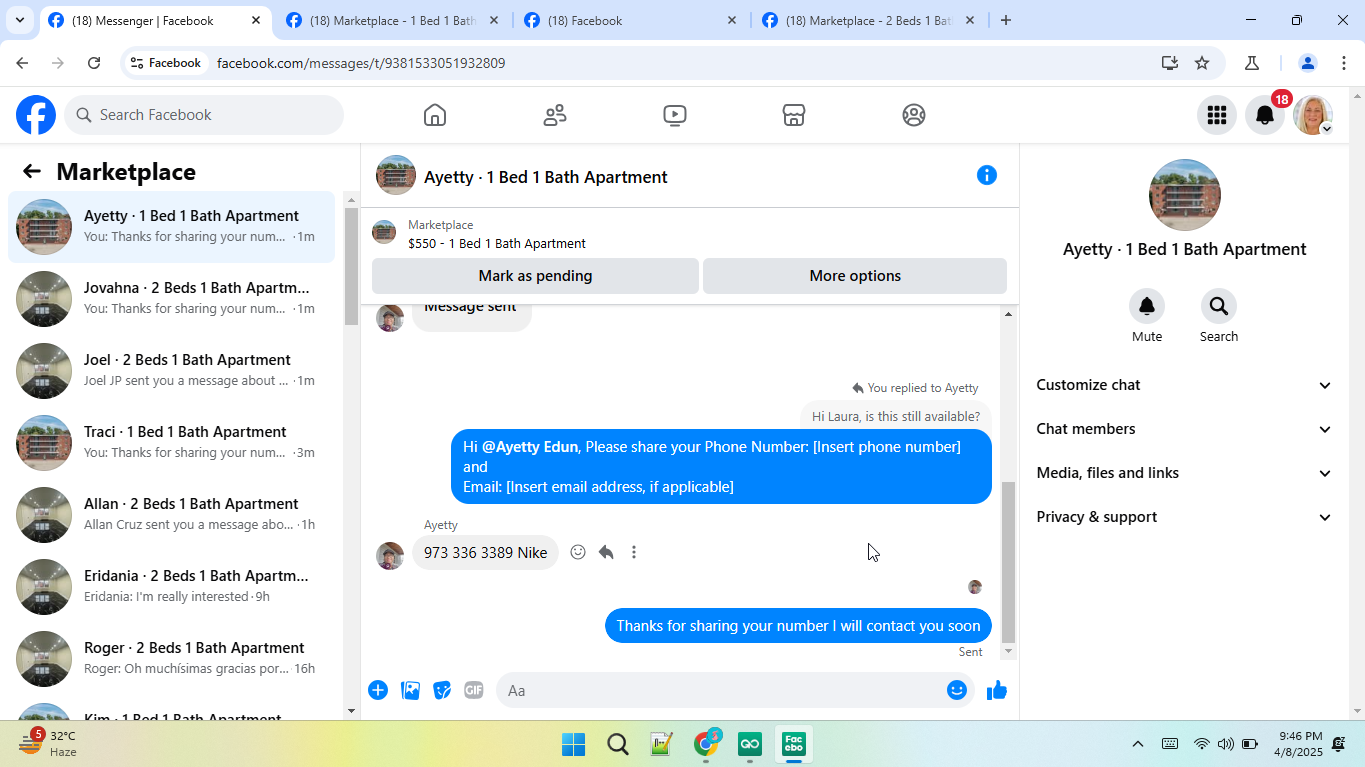Screen dimensions: 1365x767
Task: Close the Messenger tab
Action: [x=256, y=20]
